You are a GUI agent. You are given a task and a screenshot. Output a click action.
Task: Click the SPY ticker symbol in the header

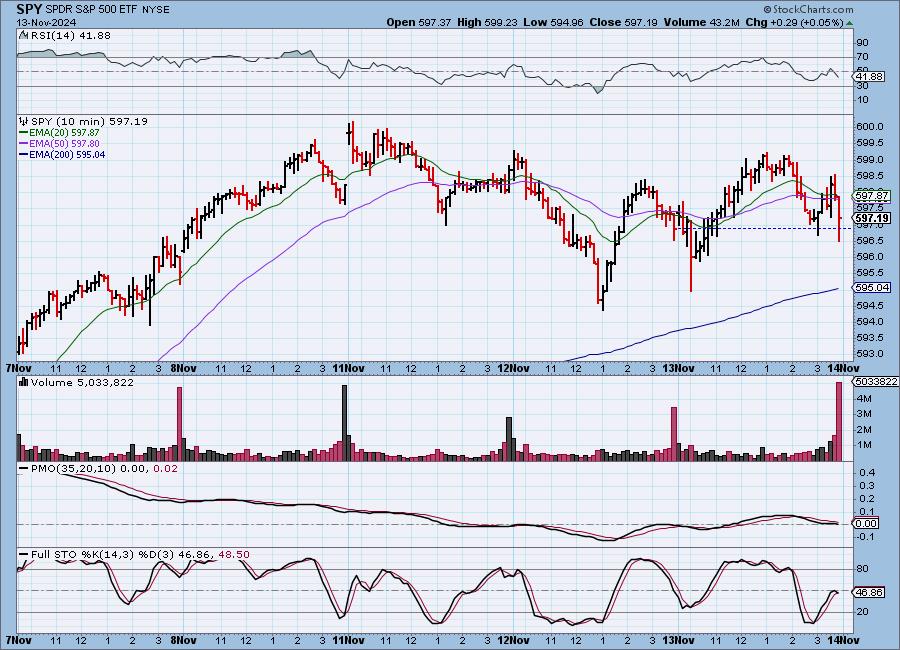[x=29, y=9]
